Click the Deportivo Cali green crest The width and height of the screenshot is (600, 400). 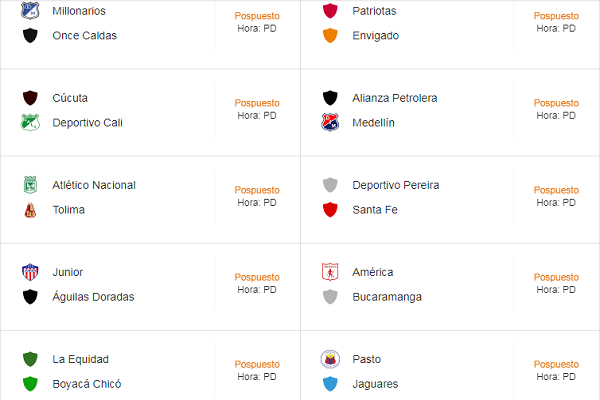tap(30, 122)
